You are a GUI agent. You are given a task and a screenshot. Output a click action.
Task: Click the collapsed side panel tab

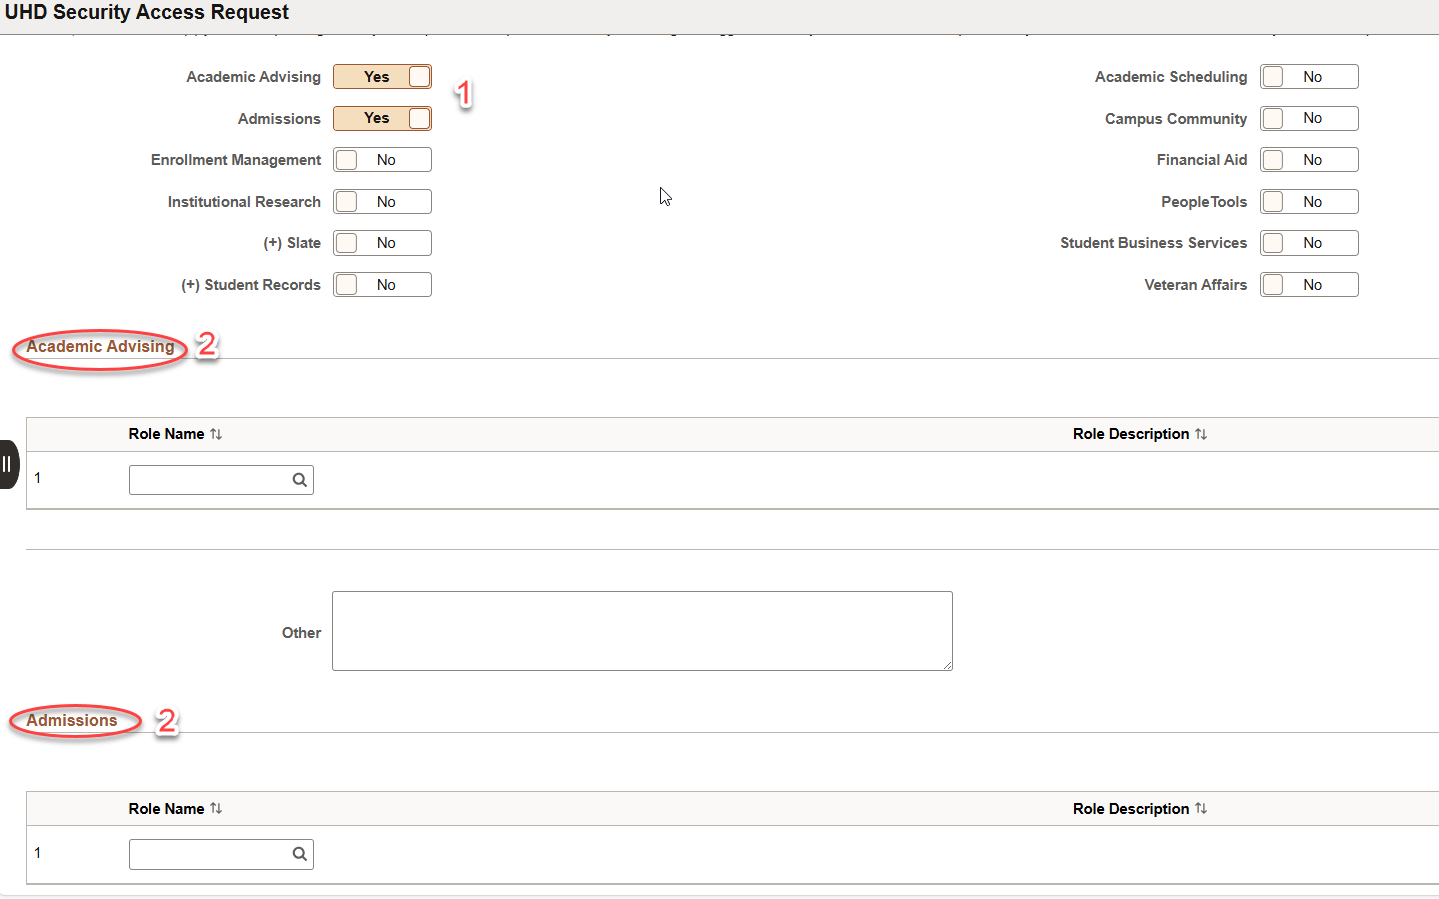7,463
